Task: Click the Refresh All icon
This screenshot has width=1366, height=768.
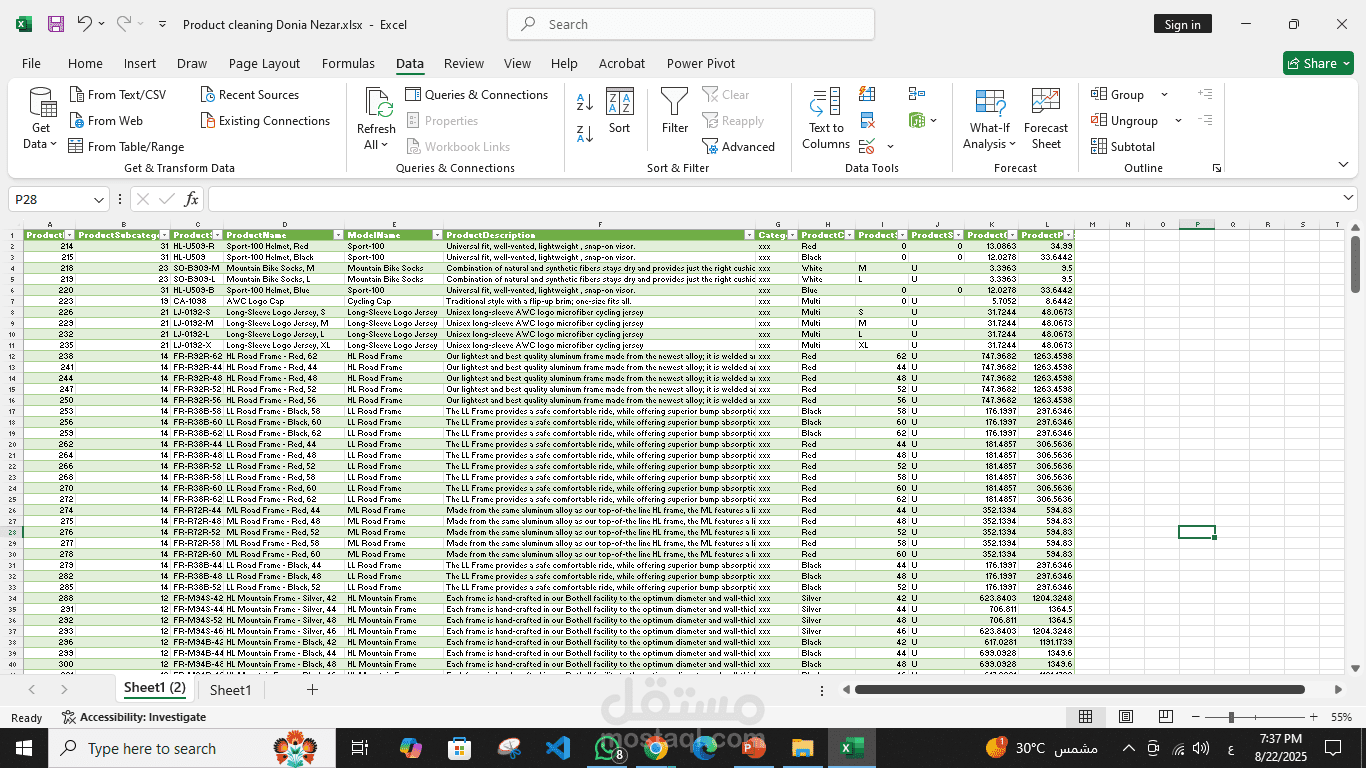Action: pos(377,118)
